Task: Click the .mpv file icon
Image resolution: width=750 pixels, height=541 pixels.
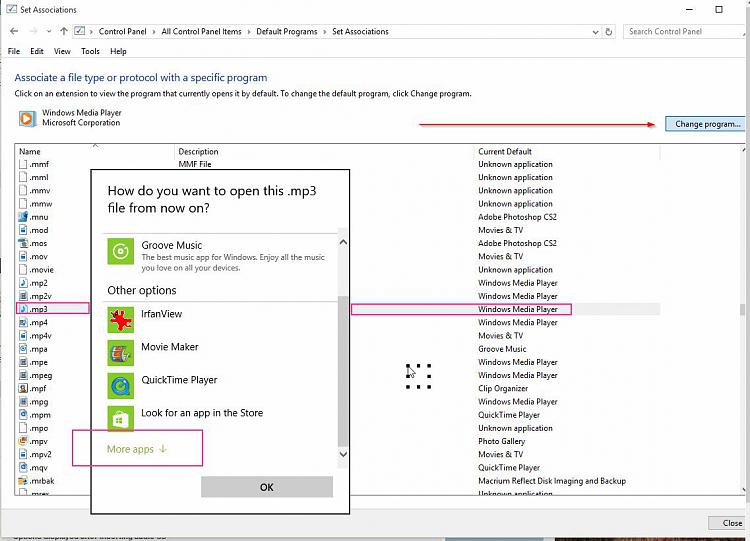Action: pyautogui.click(x=23, y=441)
